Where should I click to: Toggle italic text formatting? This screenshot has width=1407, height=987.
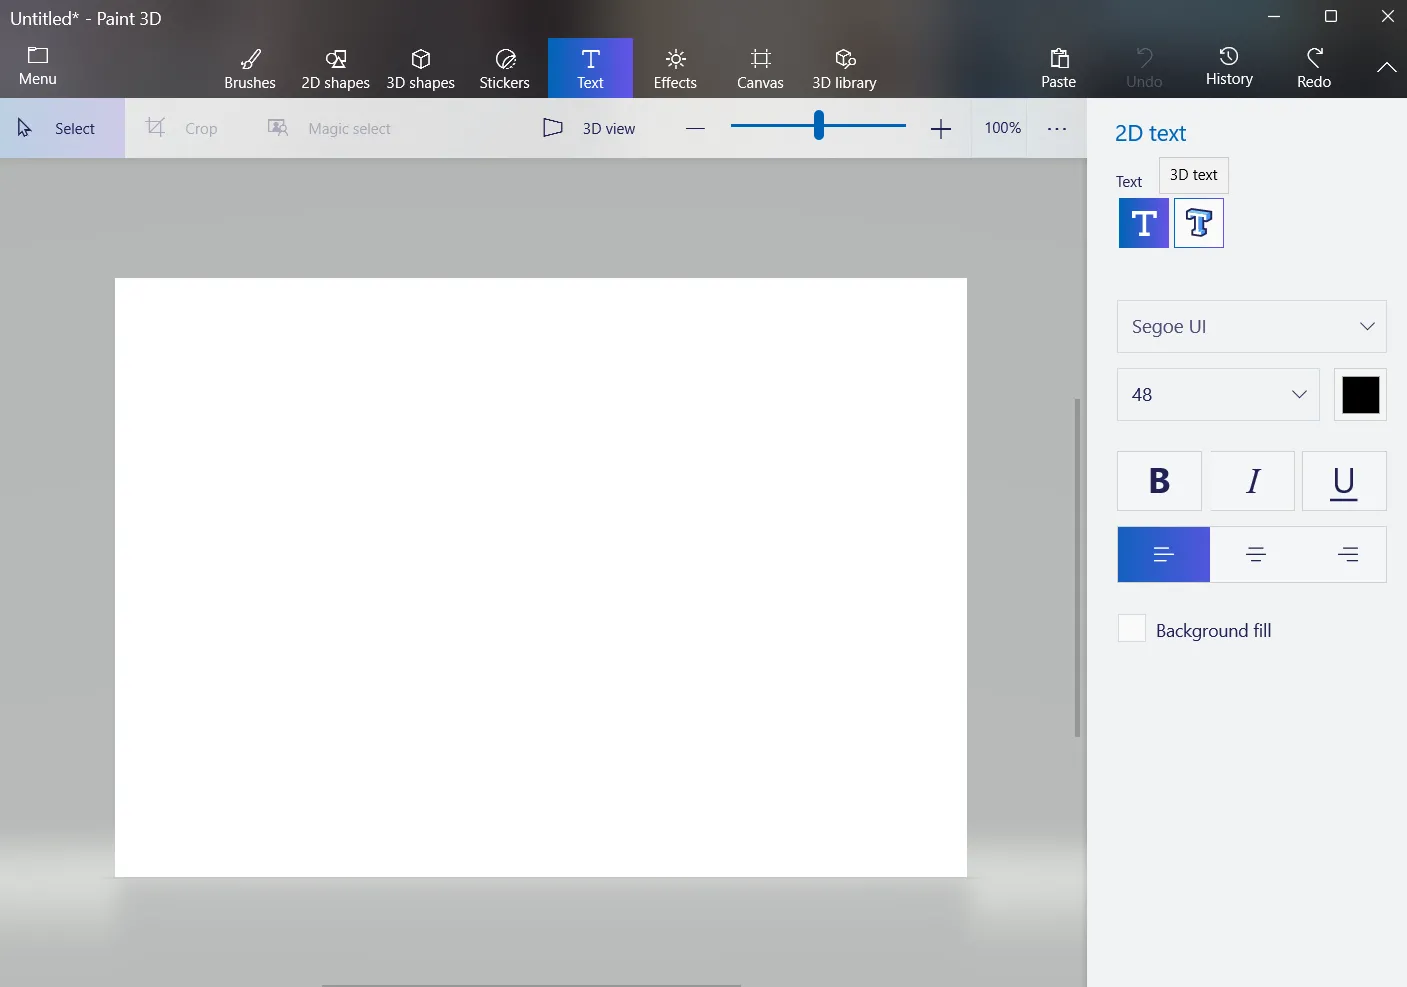click(x=1252, y=481)
